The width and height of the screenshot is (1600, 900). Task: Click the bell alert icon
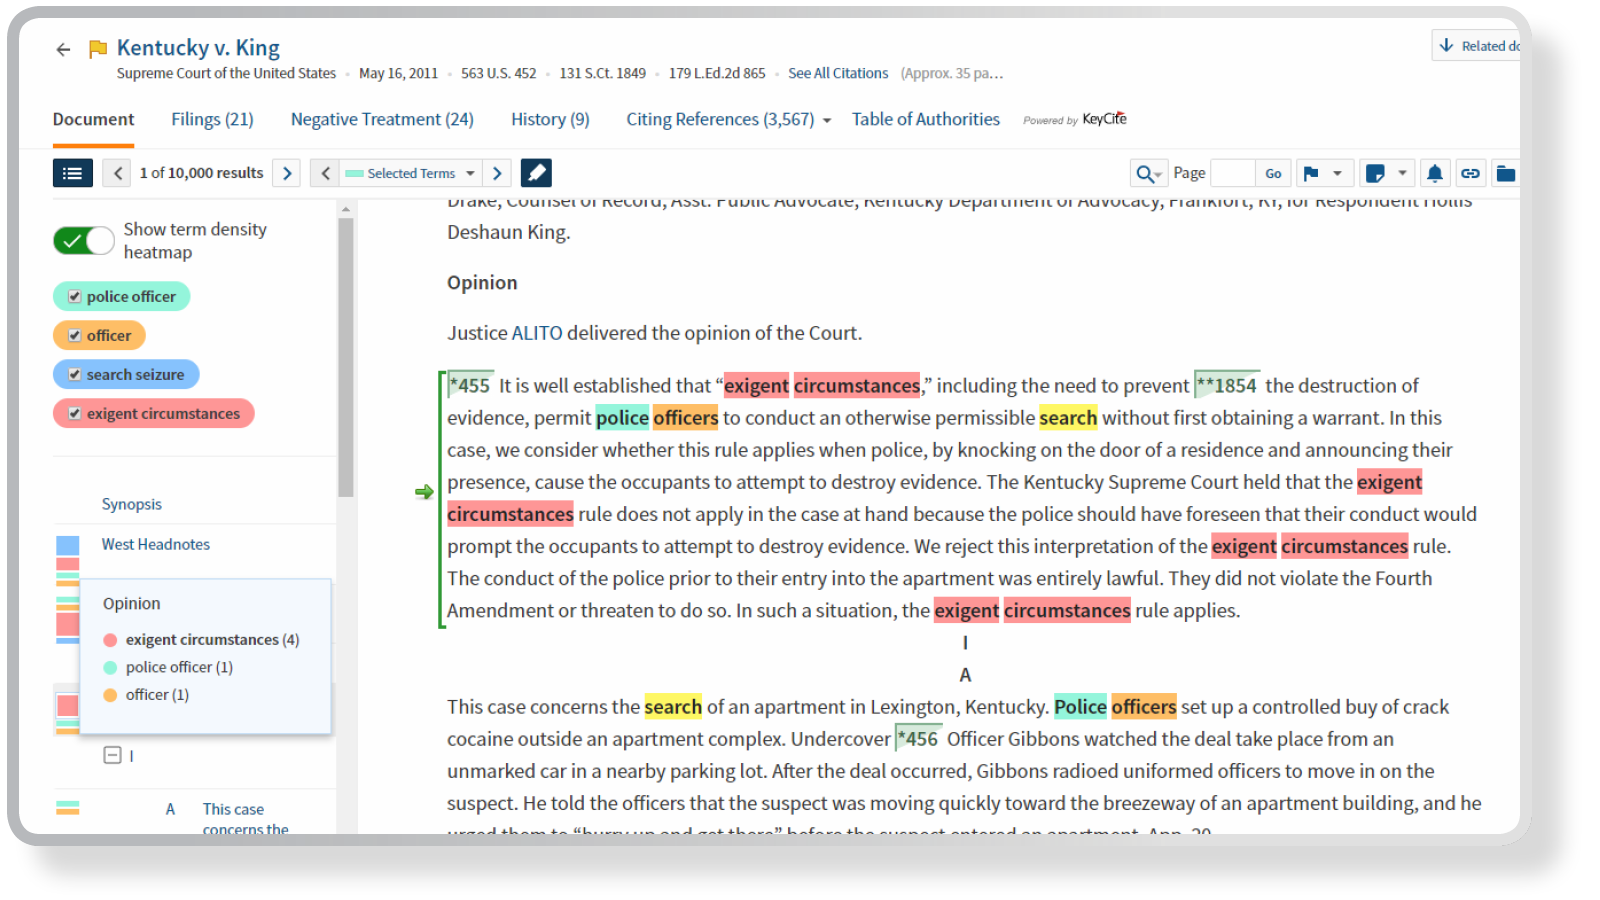point(1434,173)
